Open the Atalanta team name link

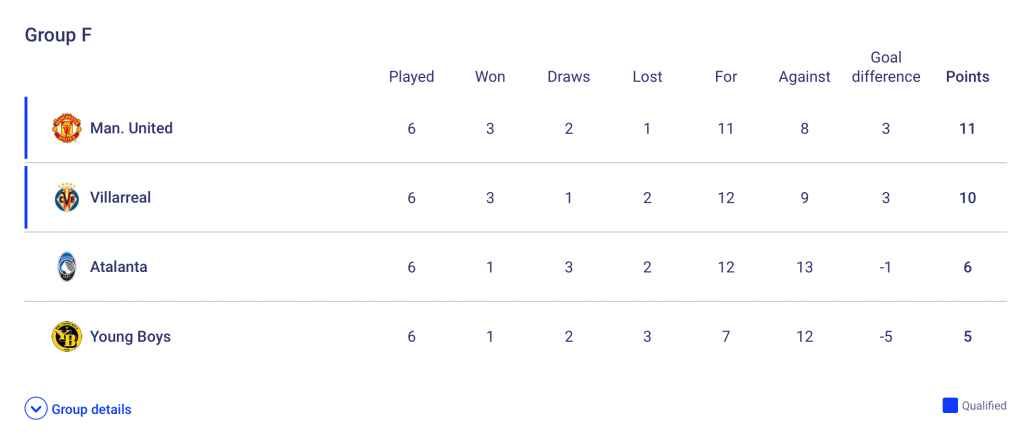118,267
